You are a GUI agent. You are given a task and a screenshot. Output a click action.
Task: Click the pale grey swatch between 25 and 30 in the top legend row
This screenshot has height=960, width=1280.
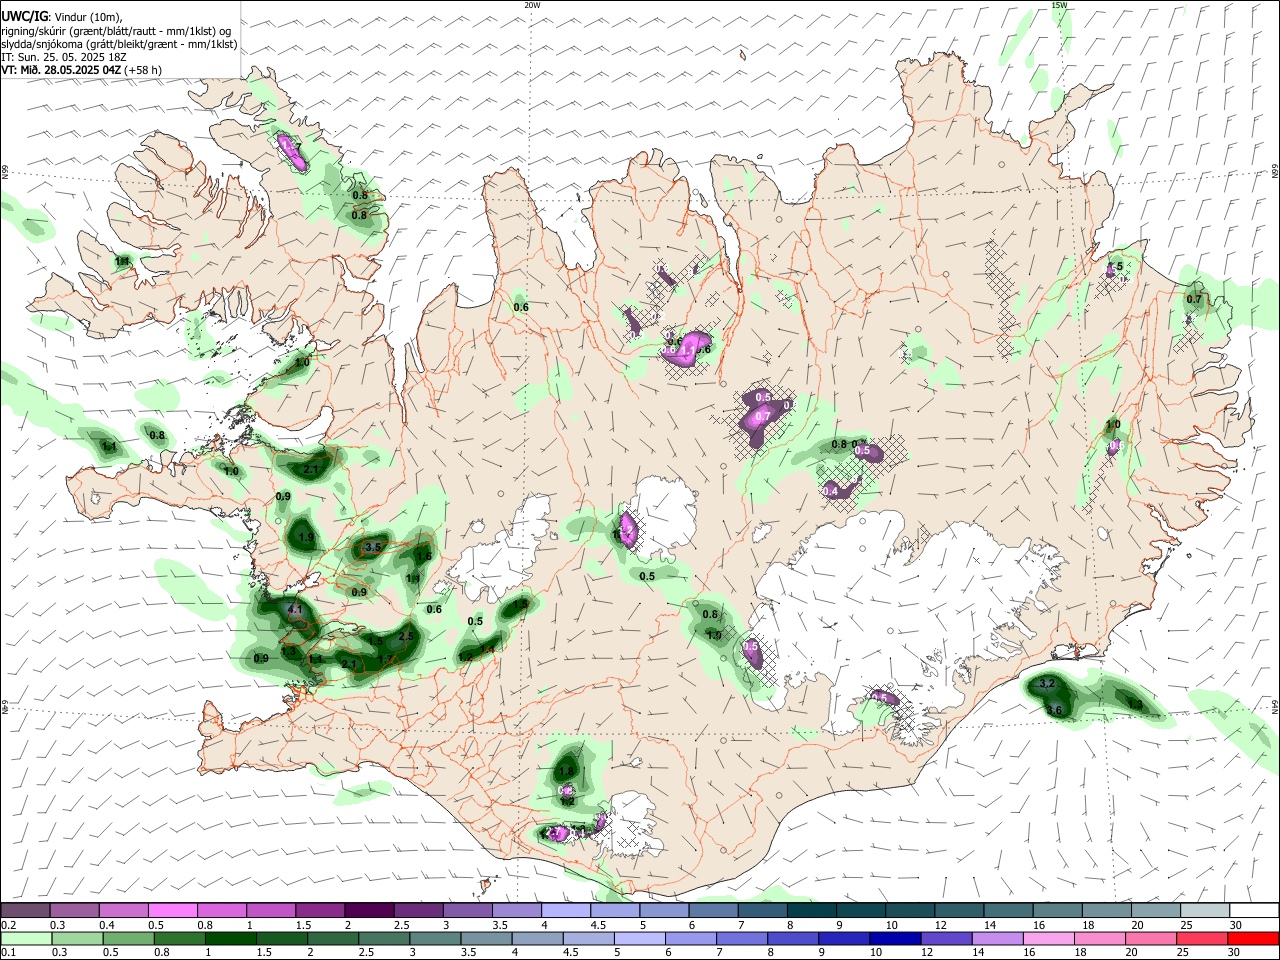(x=1205, y=910)
